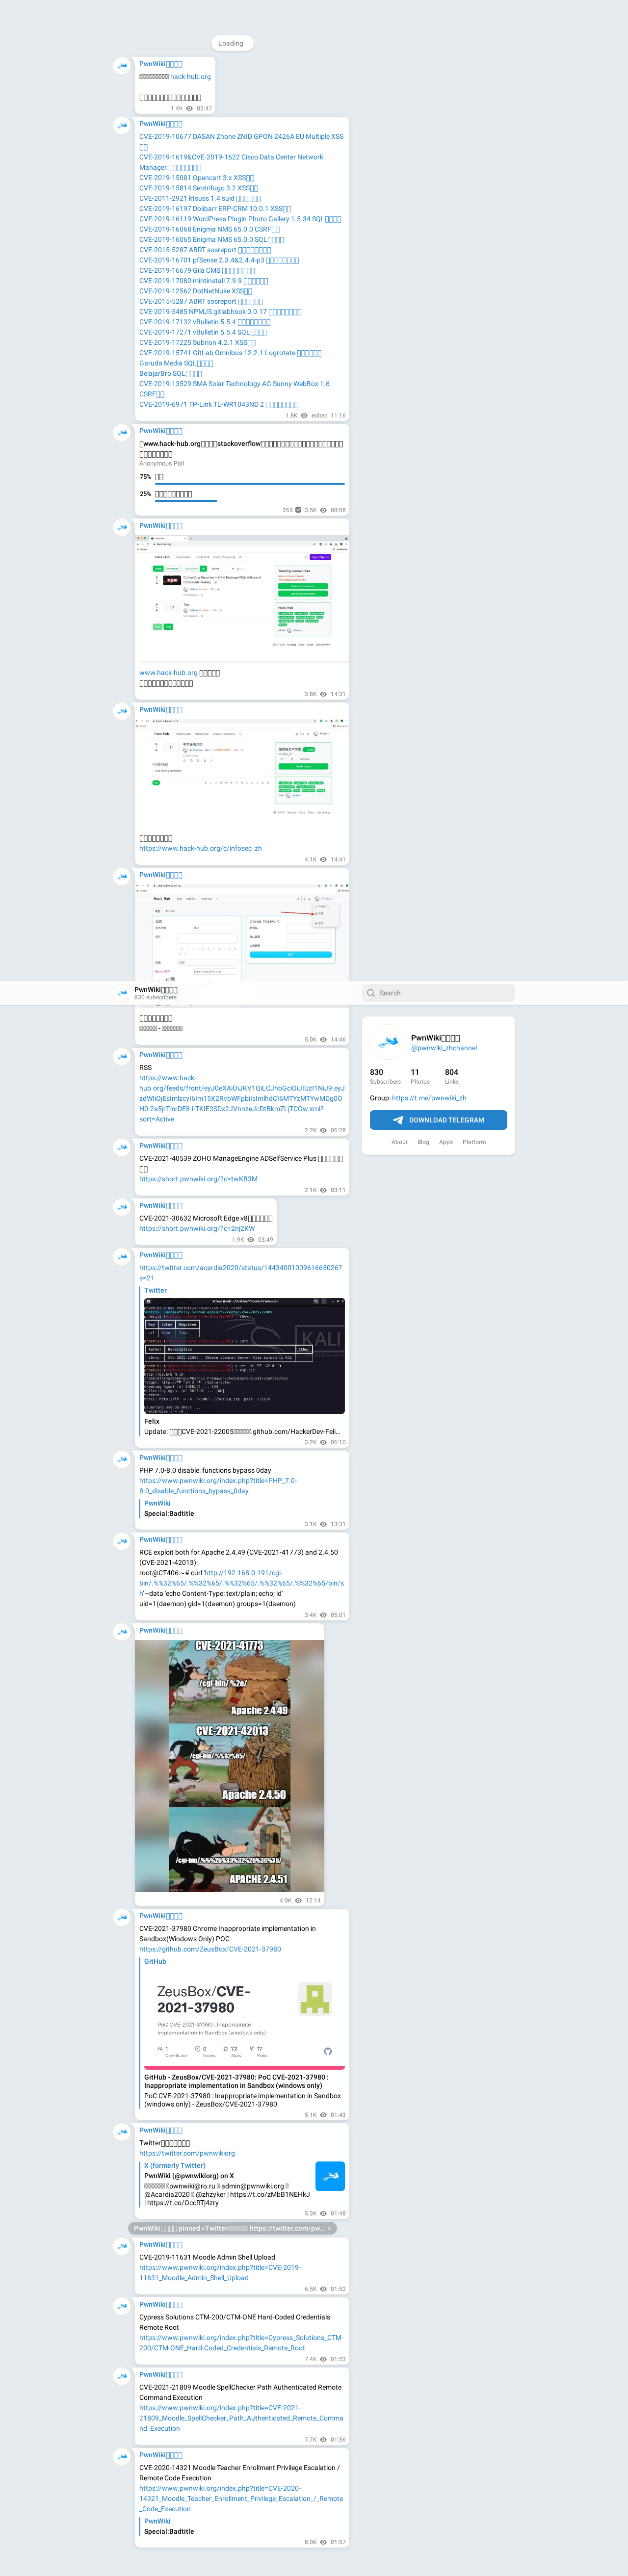Image resolution: width=628 pixels, height=2576 pixels.
Task: Open the t.me/pwnwiki_zh group link
Action: point(429,1098)
